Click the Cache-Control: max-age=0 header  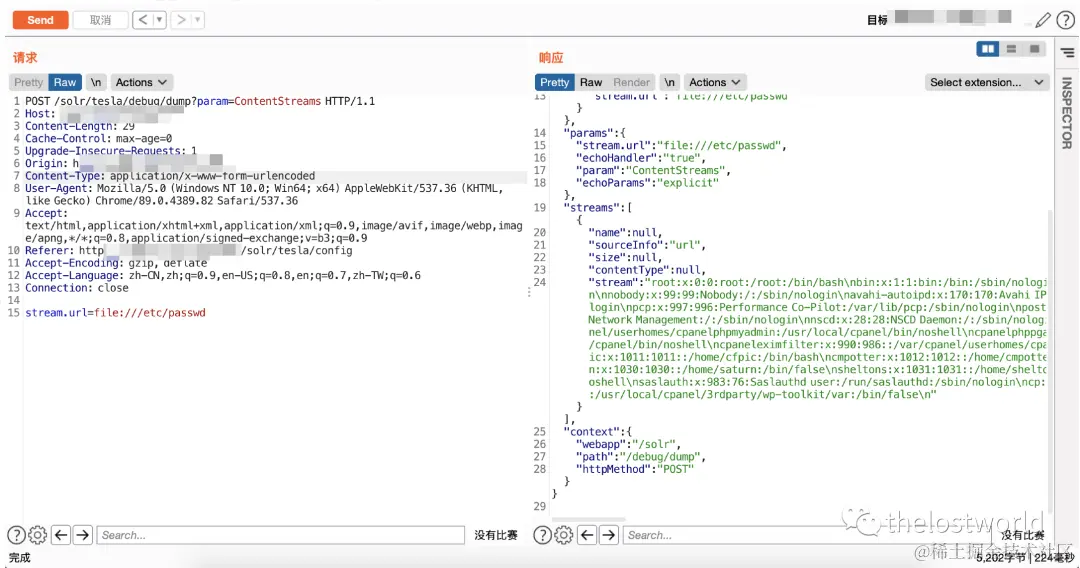click(x=98, y=138)
